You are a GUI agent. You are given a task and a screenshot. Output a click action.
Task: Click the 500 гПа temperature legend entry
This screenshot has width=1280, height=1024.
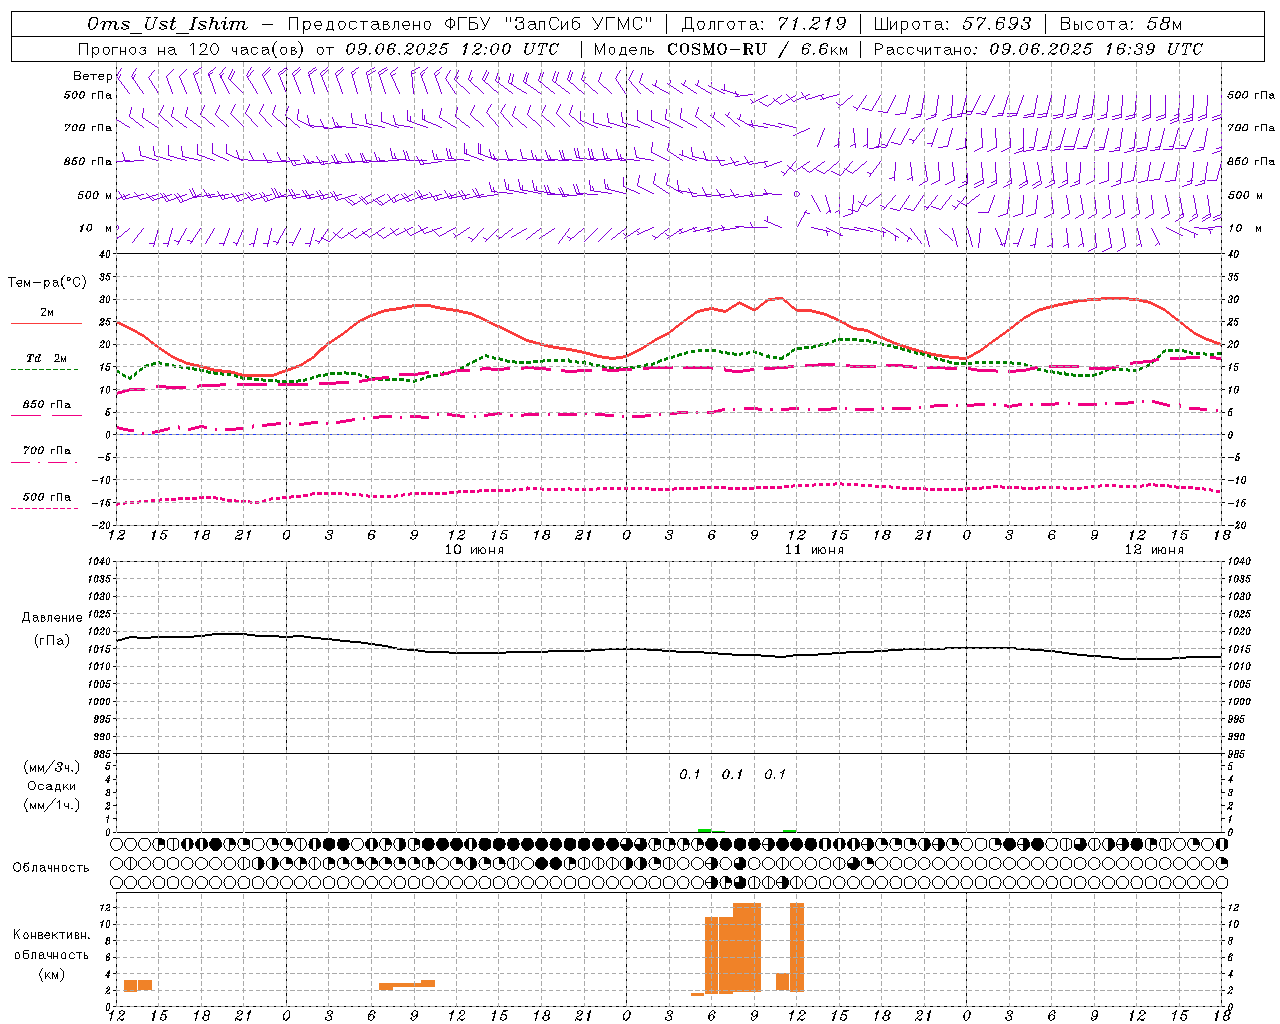tap(46, 497)
